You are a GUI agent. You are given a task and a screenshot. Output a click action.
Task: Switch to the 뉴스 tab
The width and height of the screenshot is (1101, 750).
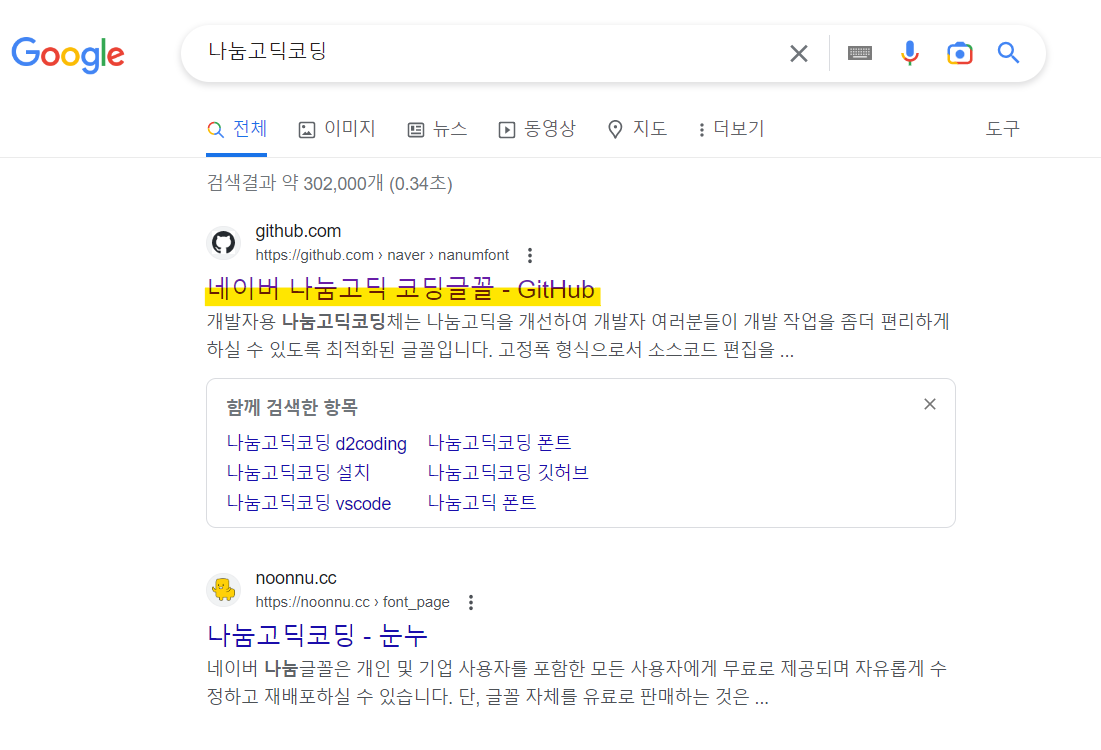pos(437,129)
